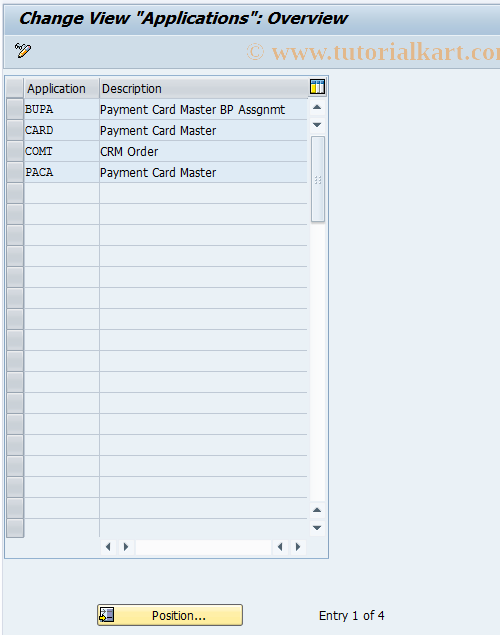This screenshot has height=635, width=500.
Task: Click the Description column header
Action: 203,88
